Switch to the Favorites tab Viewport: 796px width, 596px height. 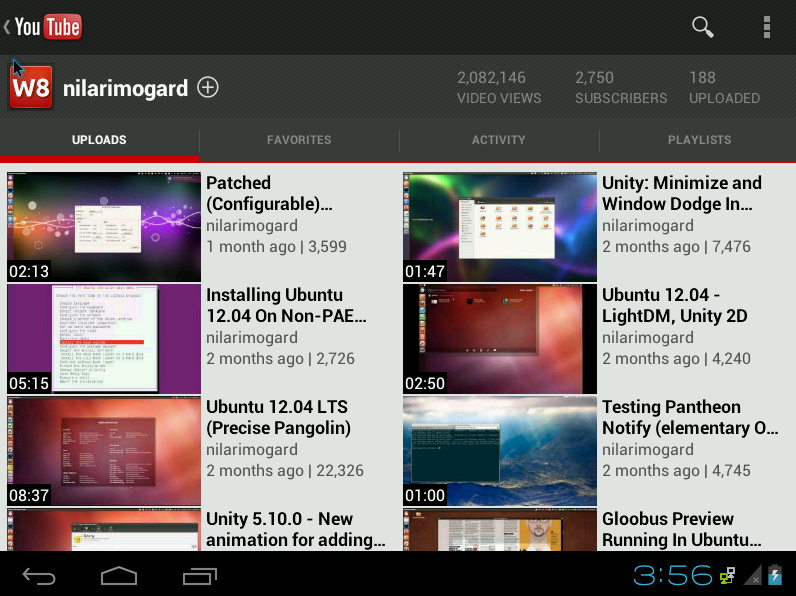pyautogui.click(x=299, y=140)
